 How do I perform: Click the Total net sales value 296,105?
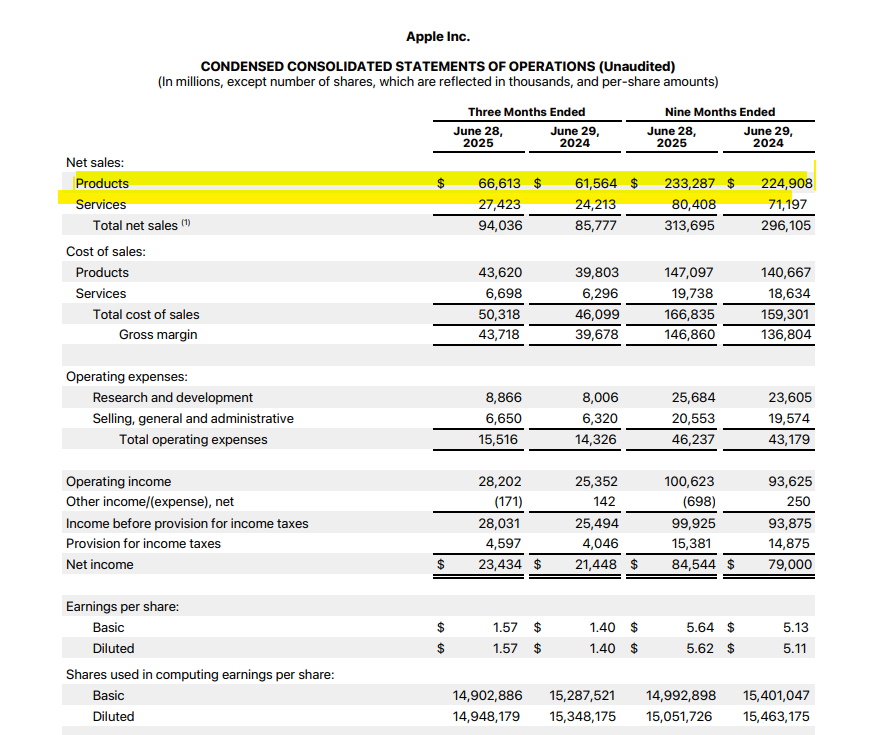point(786,225)
